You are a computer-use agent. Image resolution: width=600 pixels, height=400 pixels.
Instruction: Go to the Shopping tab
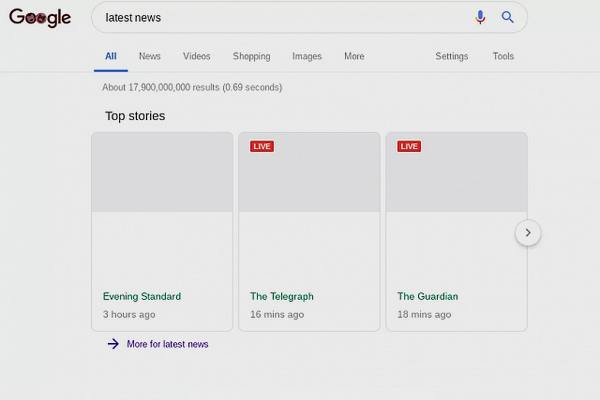click(x=252, y=56)
